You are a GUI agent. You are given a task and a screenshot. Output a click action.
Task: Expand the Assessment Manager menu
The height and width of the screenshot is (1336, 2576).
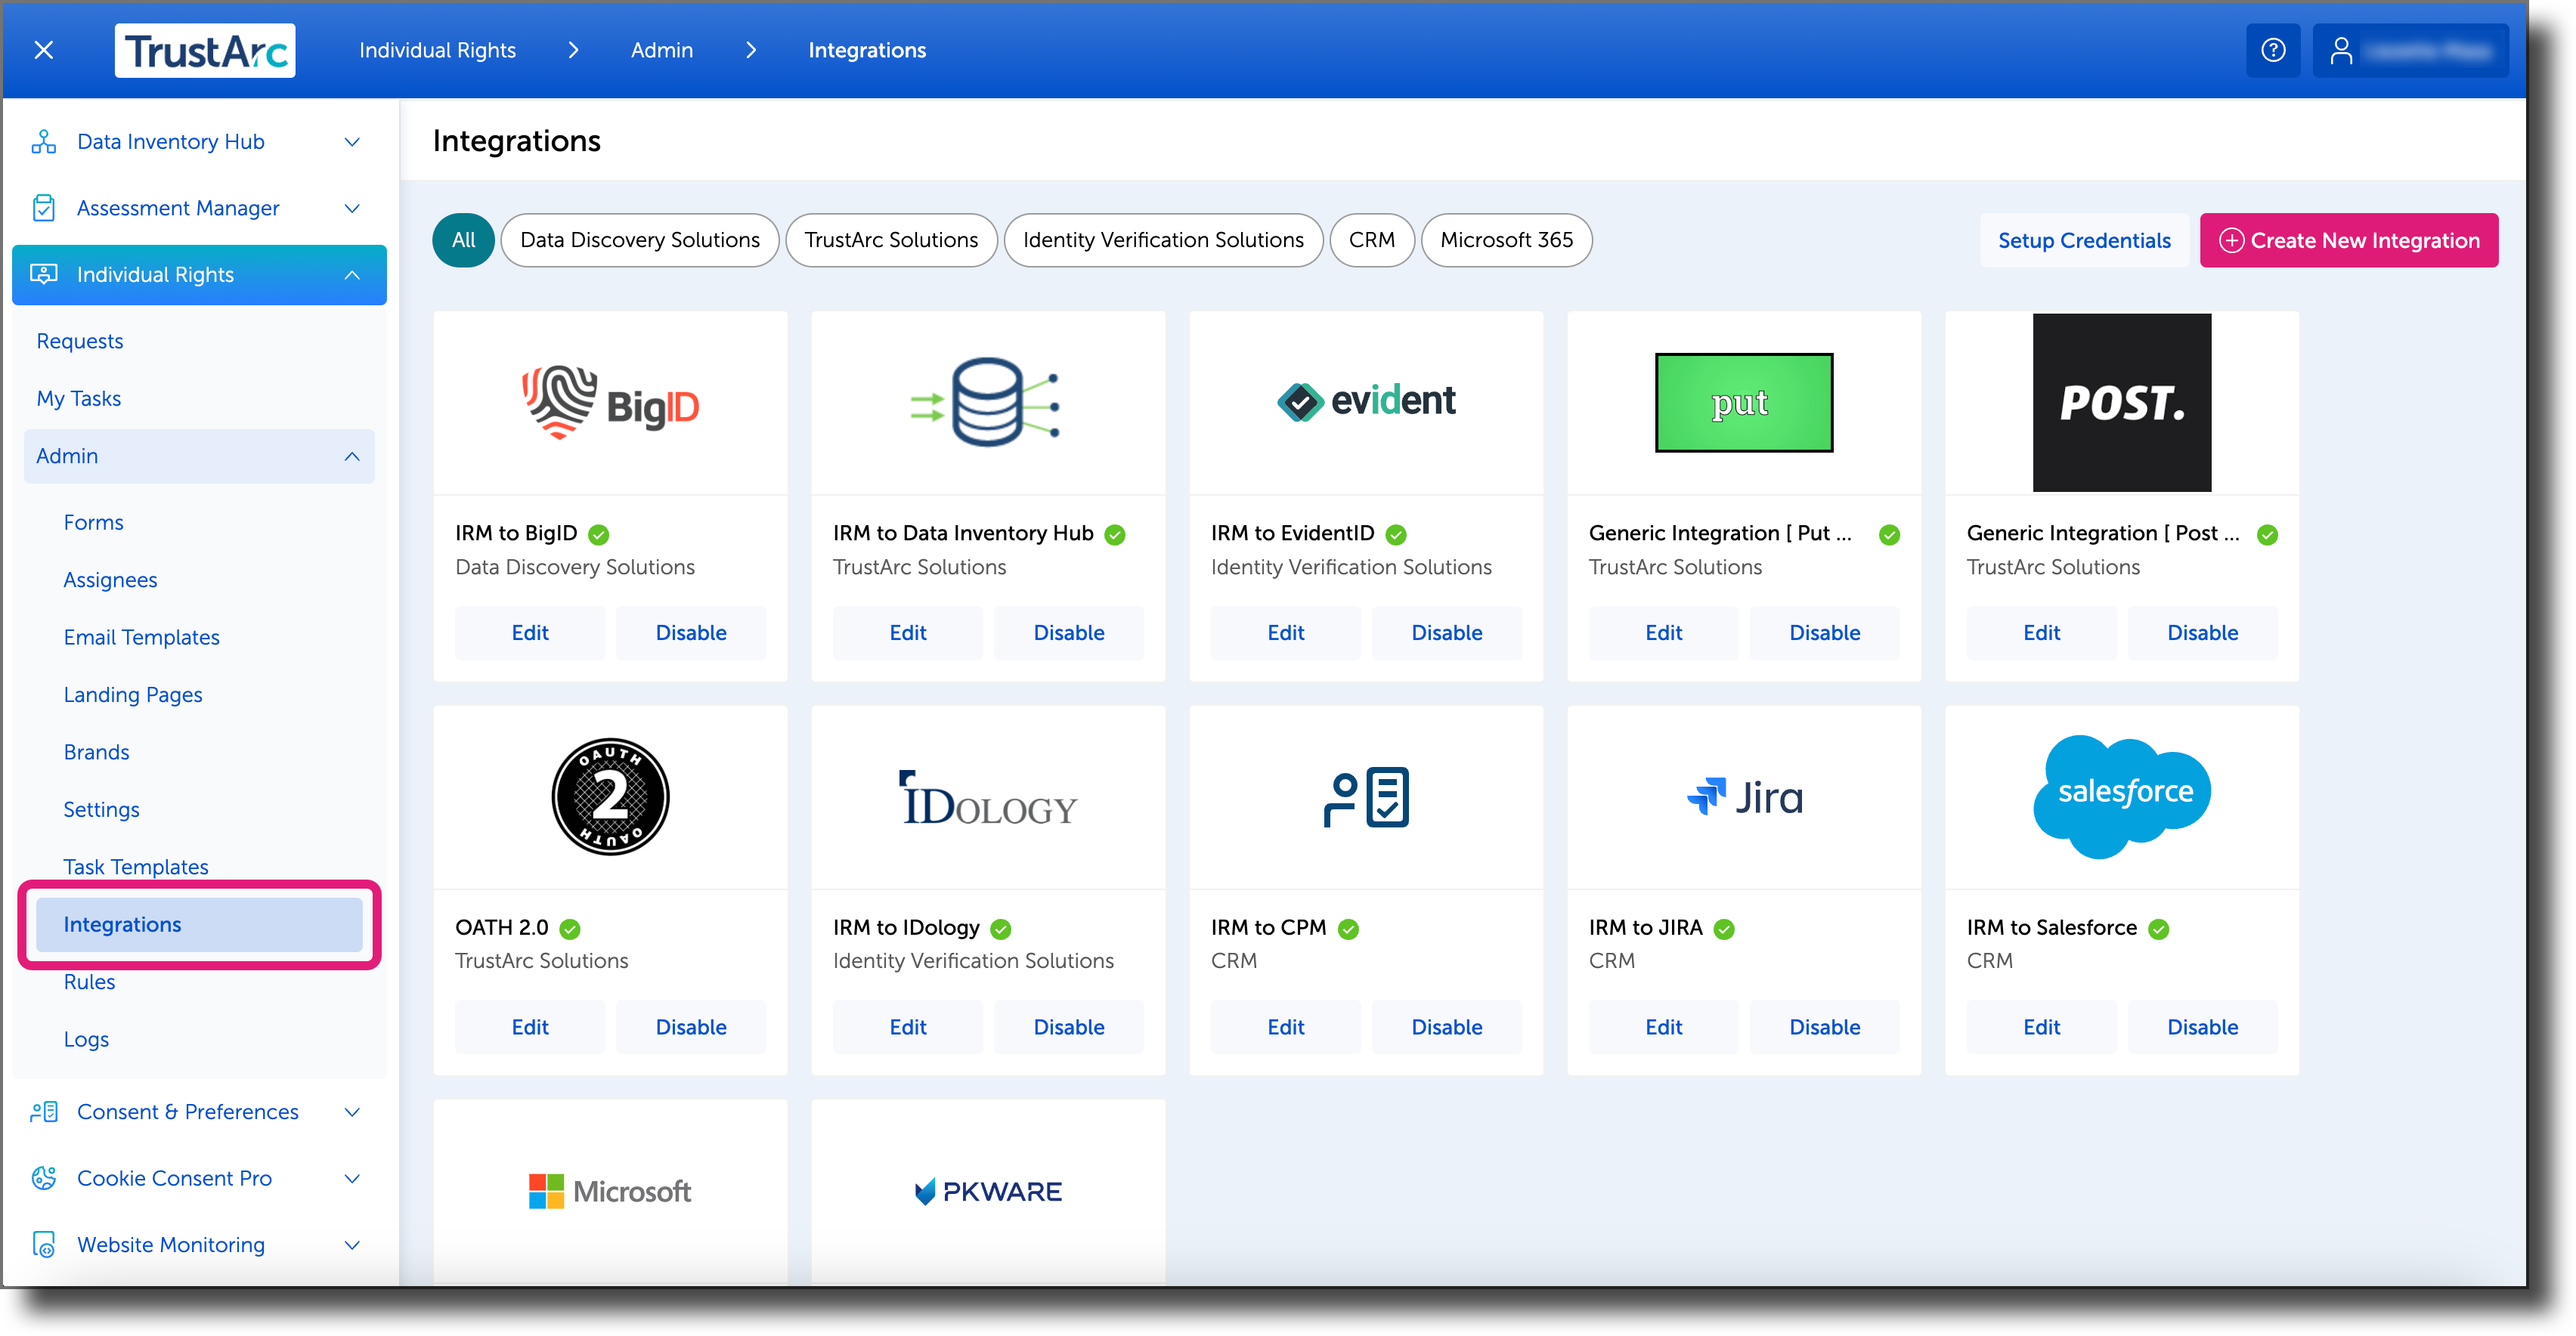(x=352, y=208)
